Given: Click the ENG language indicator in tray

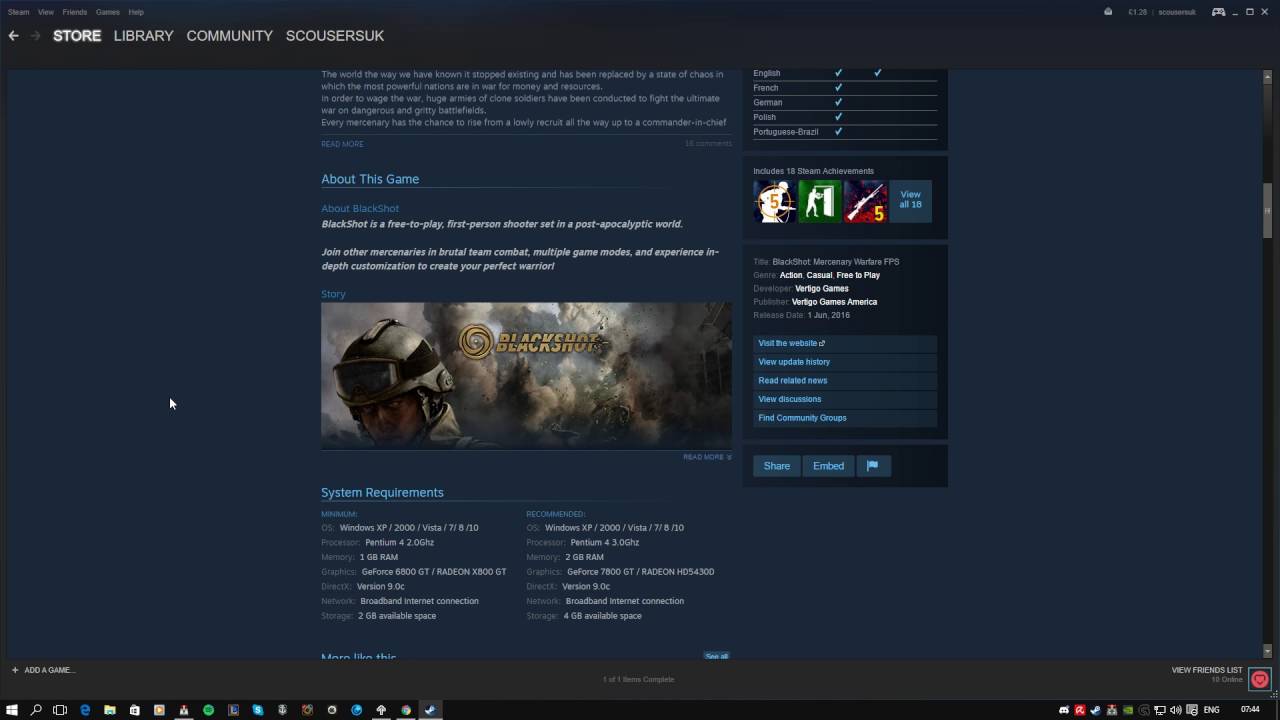Looking at the screenshot, I should 1212,710.
